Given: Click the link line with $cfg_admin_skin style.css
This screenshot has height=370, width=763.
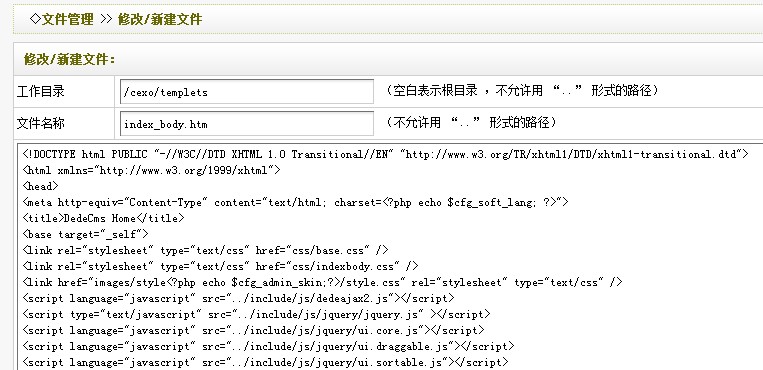Looking at the screenshot, I should (322, 282).
